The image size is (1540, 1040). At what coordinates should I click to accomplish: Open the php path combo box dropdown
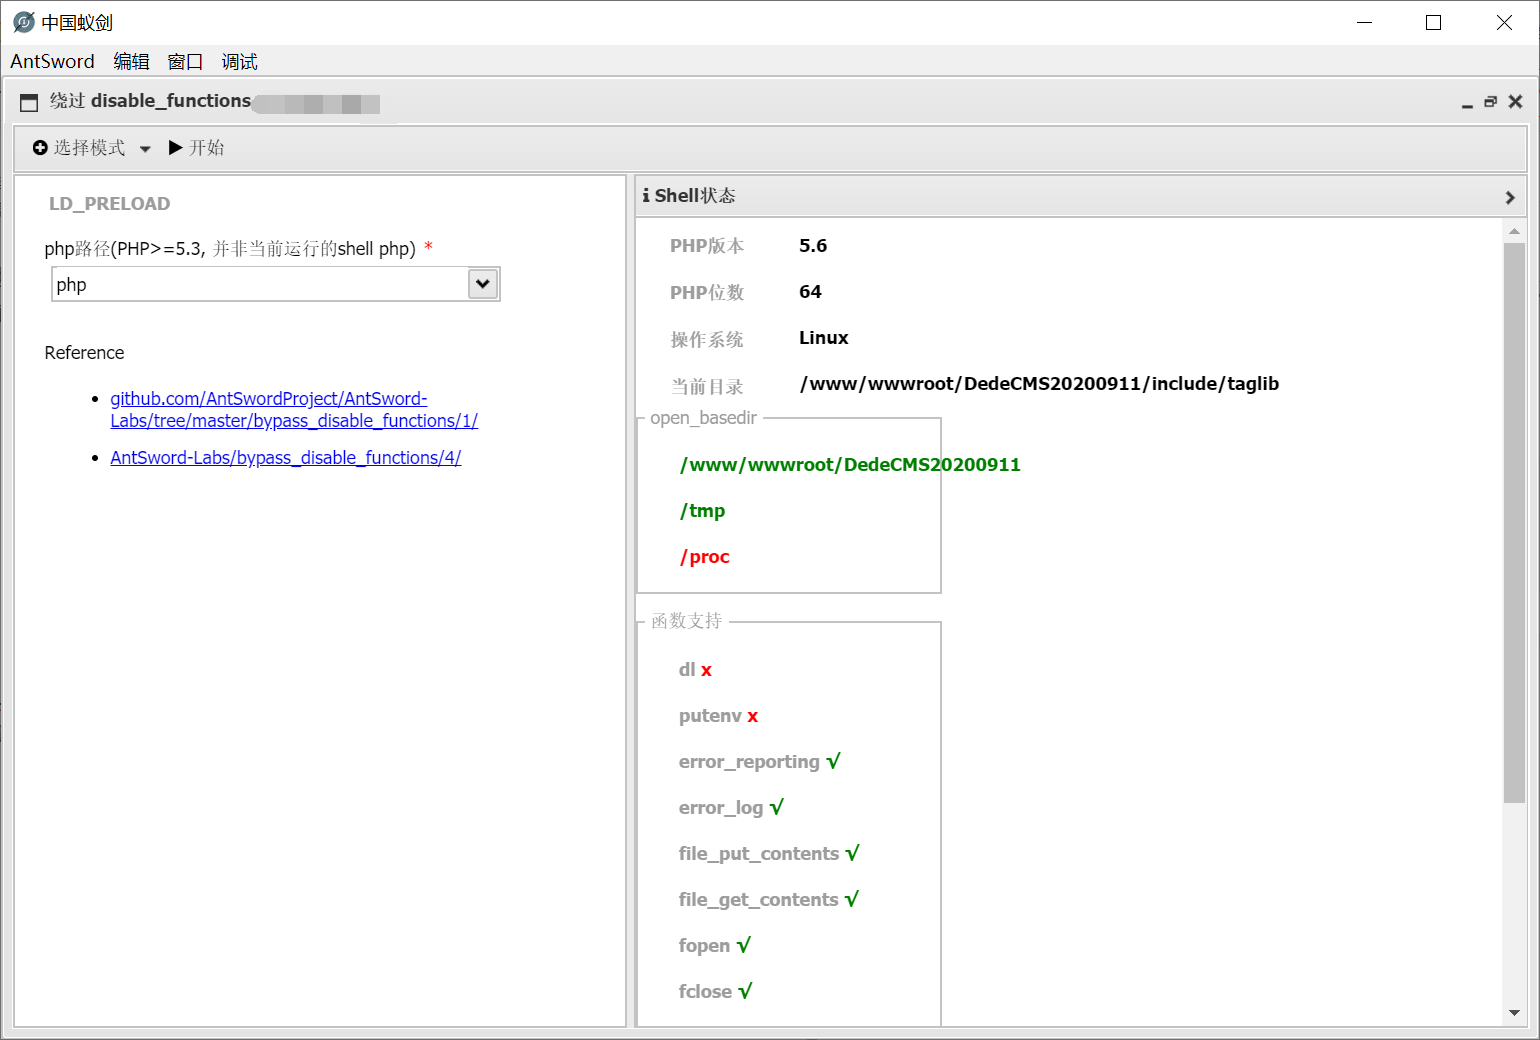coord(482,283)
